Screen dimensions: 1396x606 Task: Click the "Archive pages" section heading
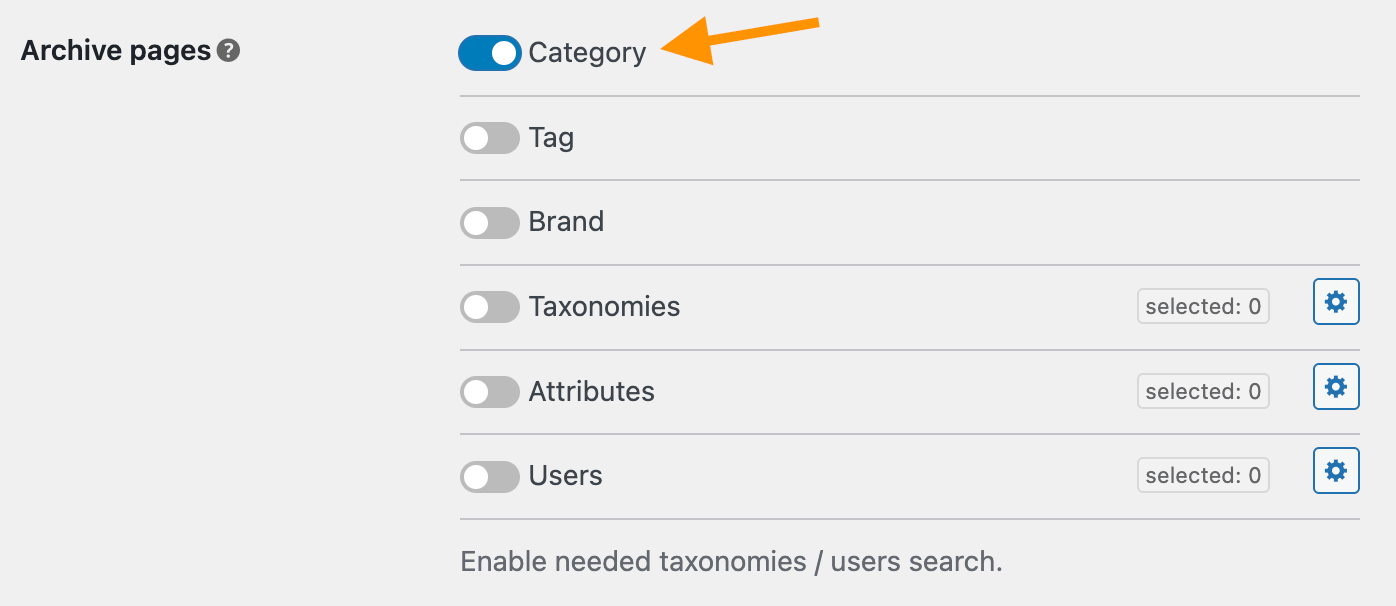click(116, 51)
